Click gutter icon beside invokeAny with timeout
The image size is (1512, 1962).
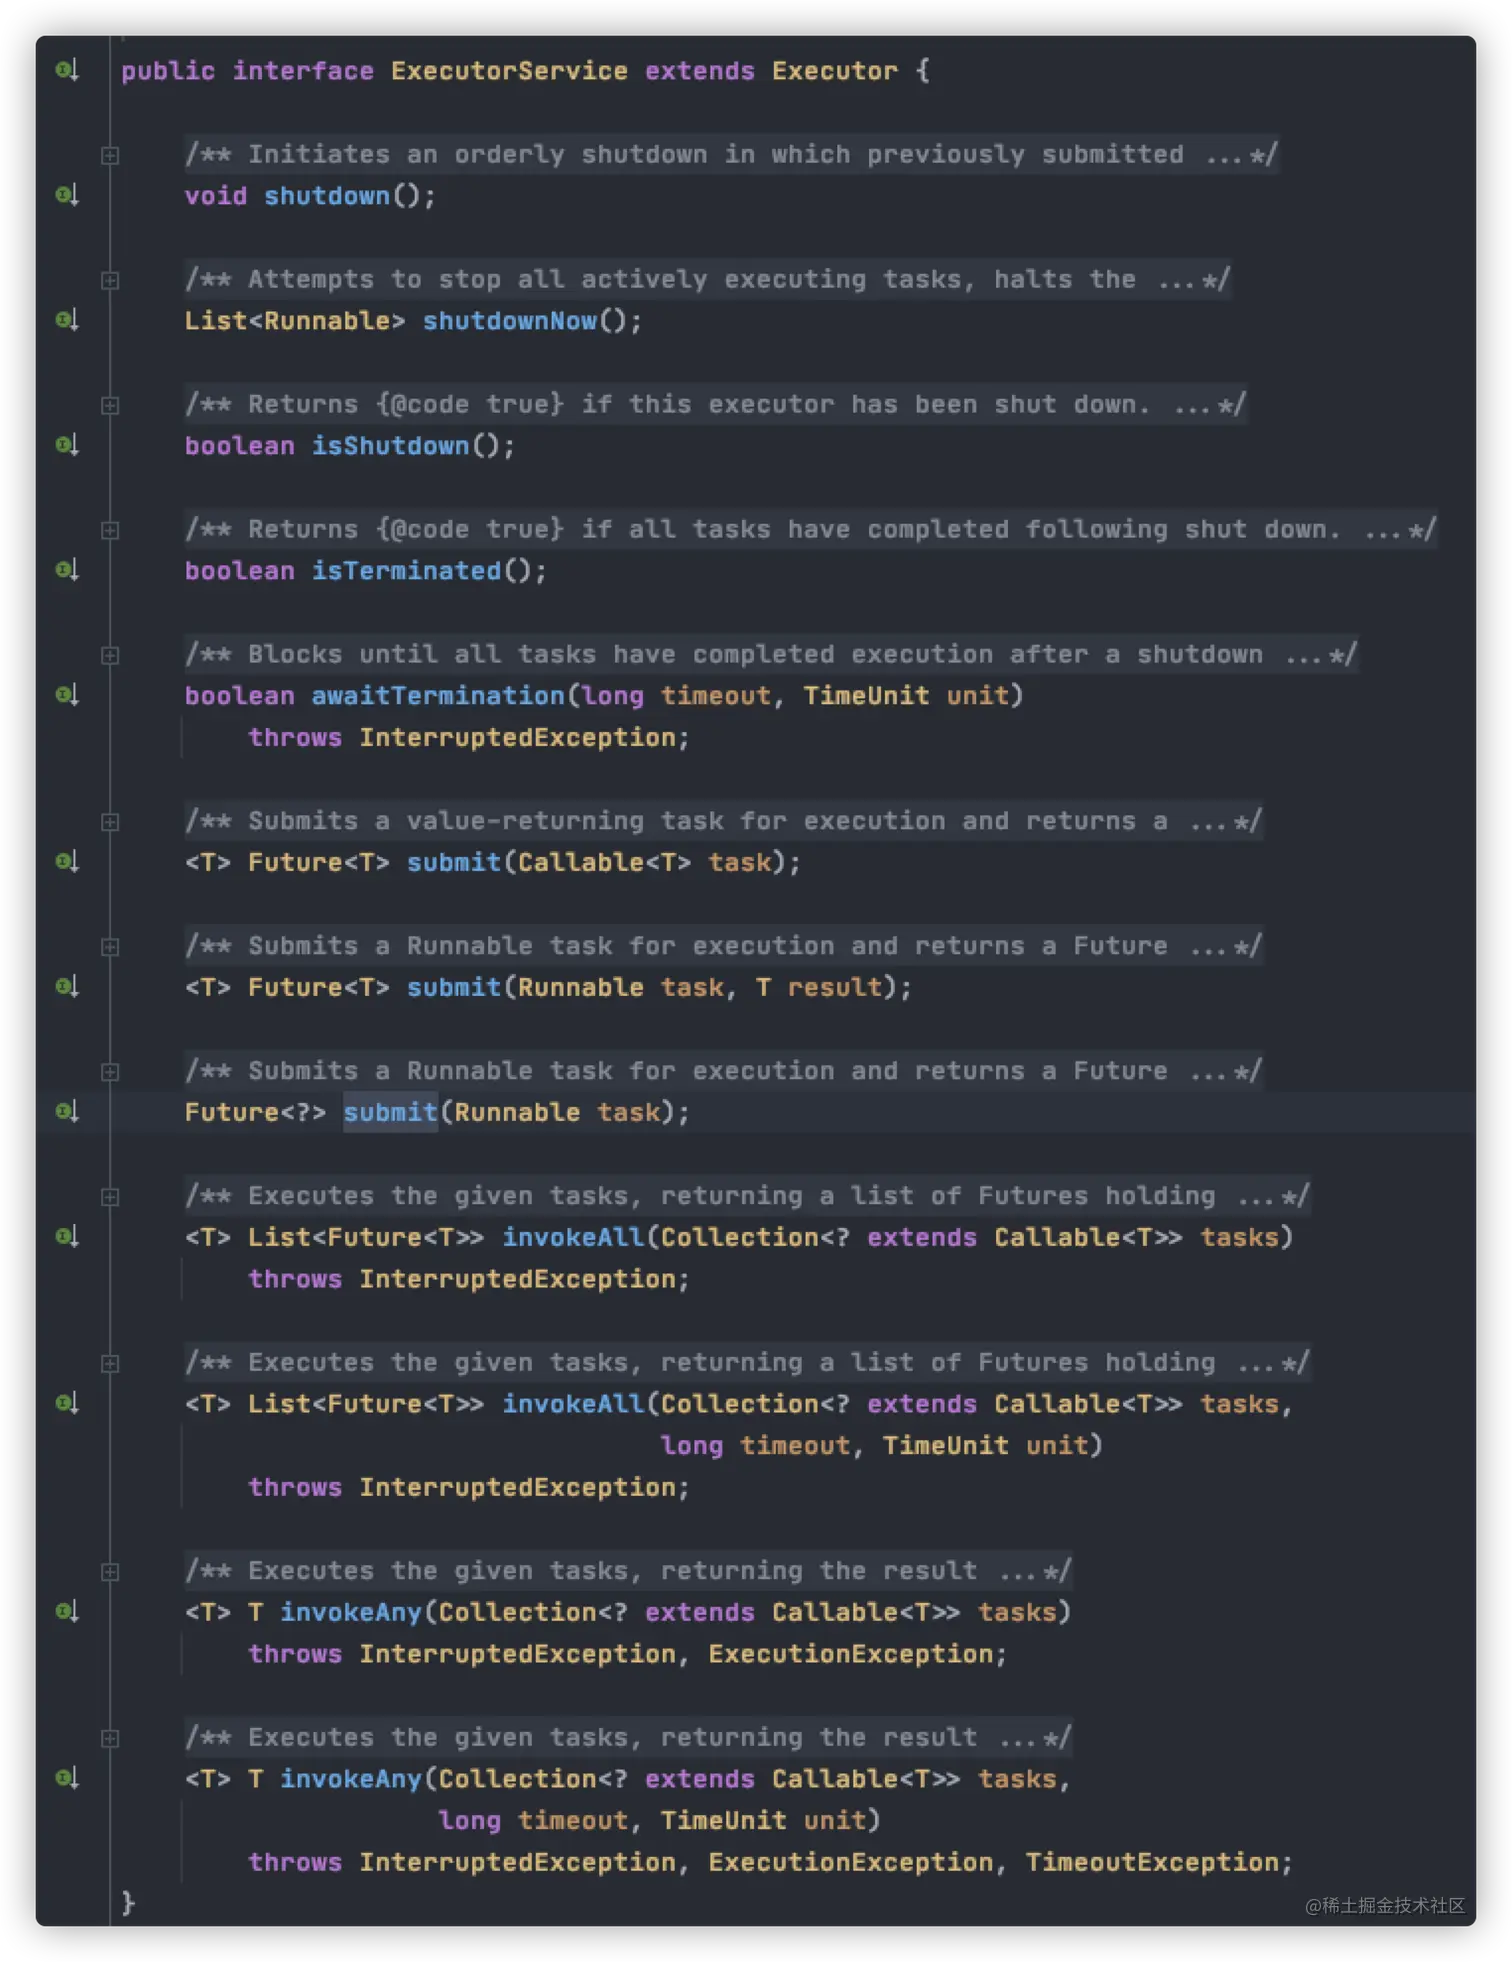tap(66, 1778)
